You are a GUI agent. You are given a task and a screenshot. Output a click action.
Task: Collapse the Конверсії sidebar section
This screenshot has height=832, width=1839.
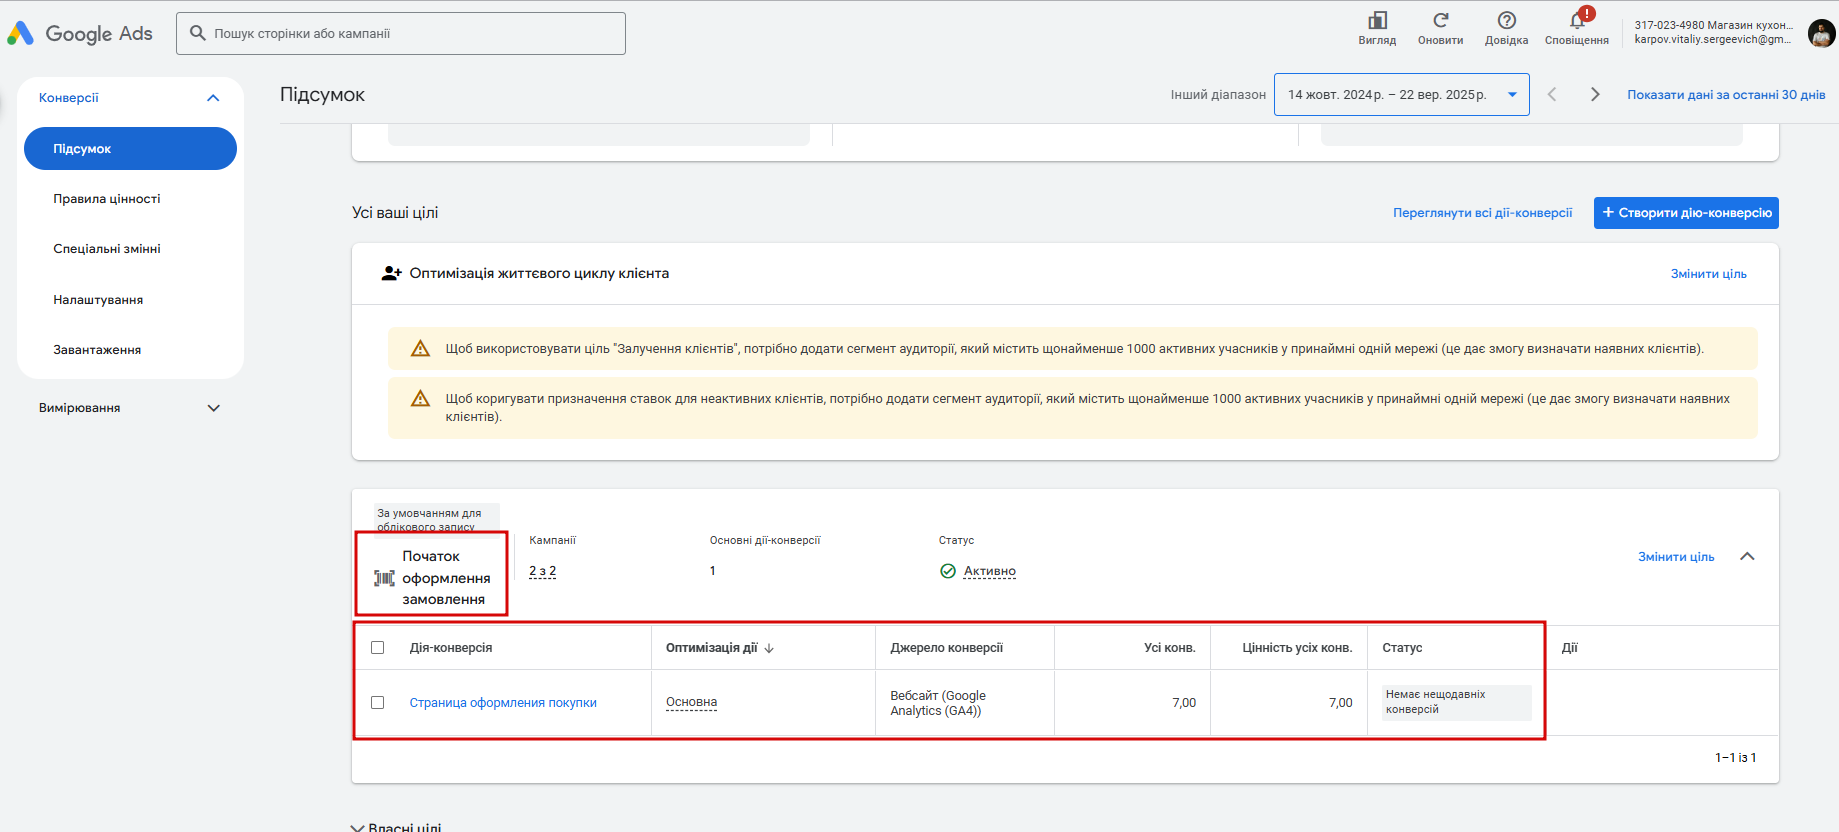click(x=213, y=98)
